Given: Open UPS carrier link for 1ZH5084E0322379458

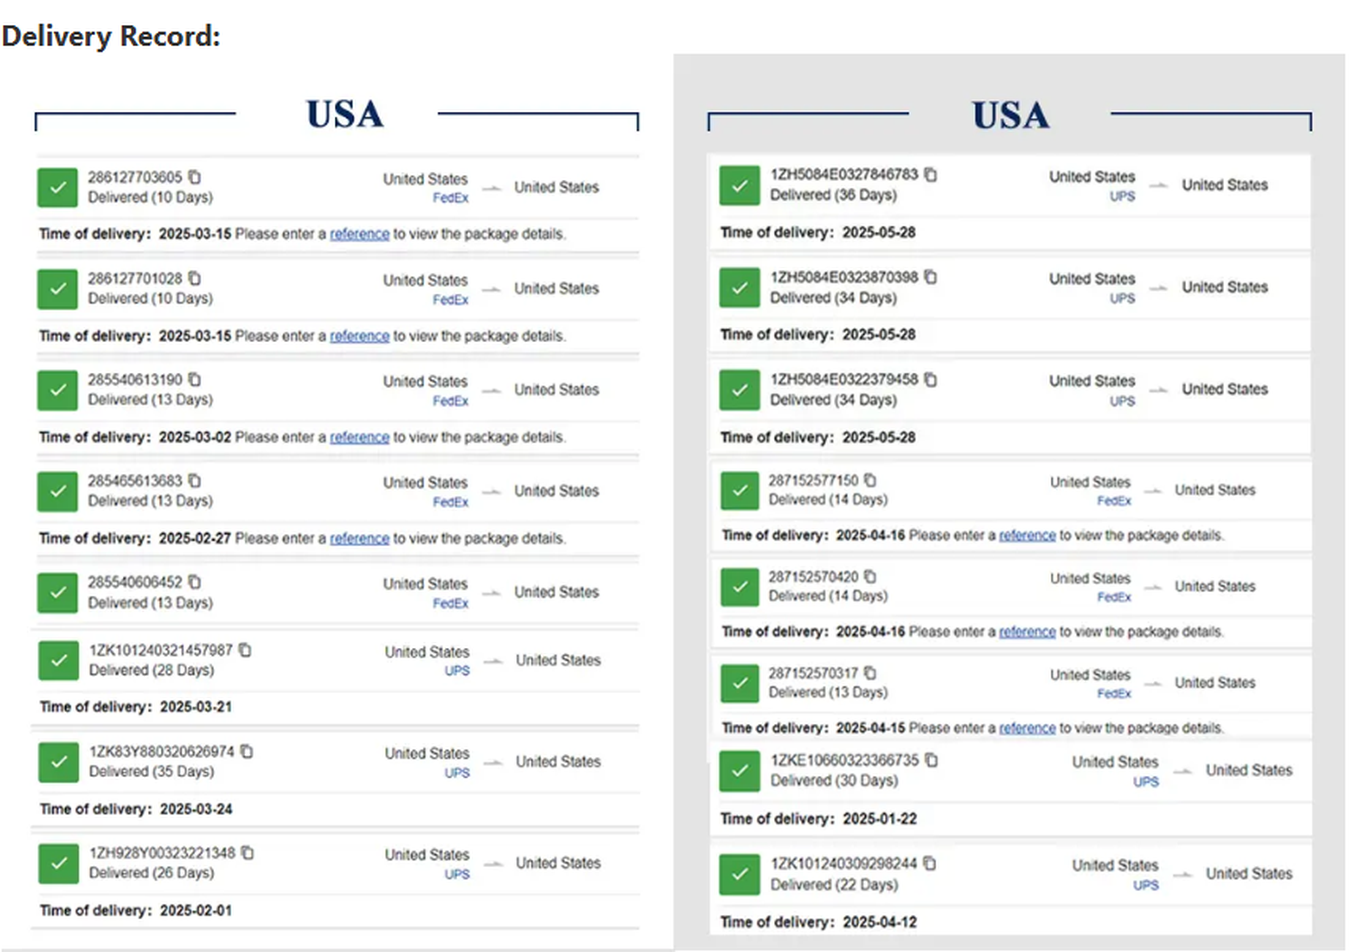Looking at the screenshot, I should click(1122, 401).
